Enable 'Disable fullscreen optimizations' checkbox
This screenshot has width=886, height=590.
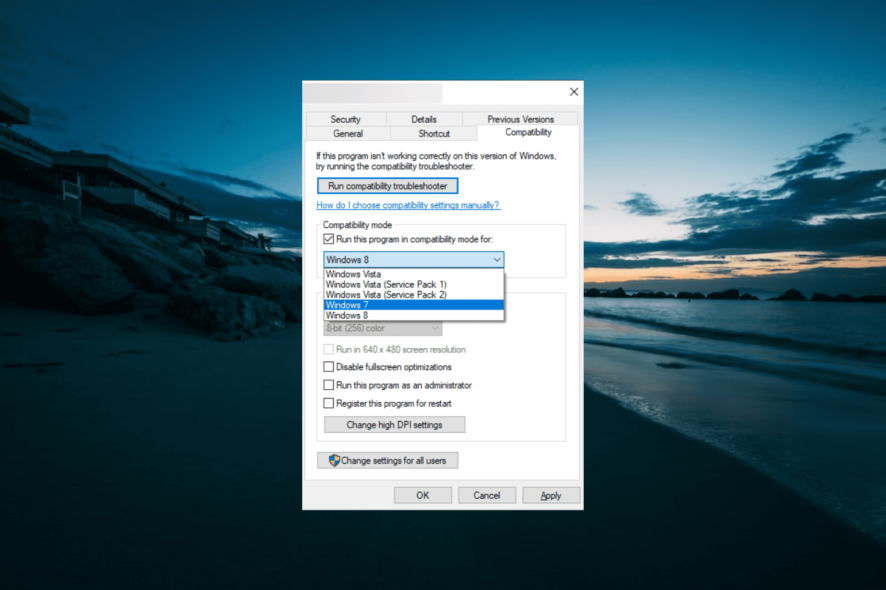(329, 367)
